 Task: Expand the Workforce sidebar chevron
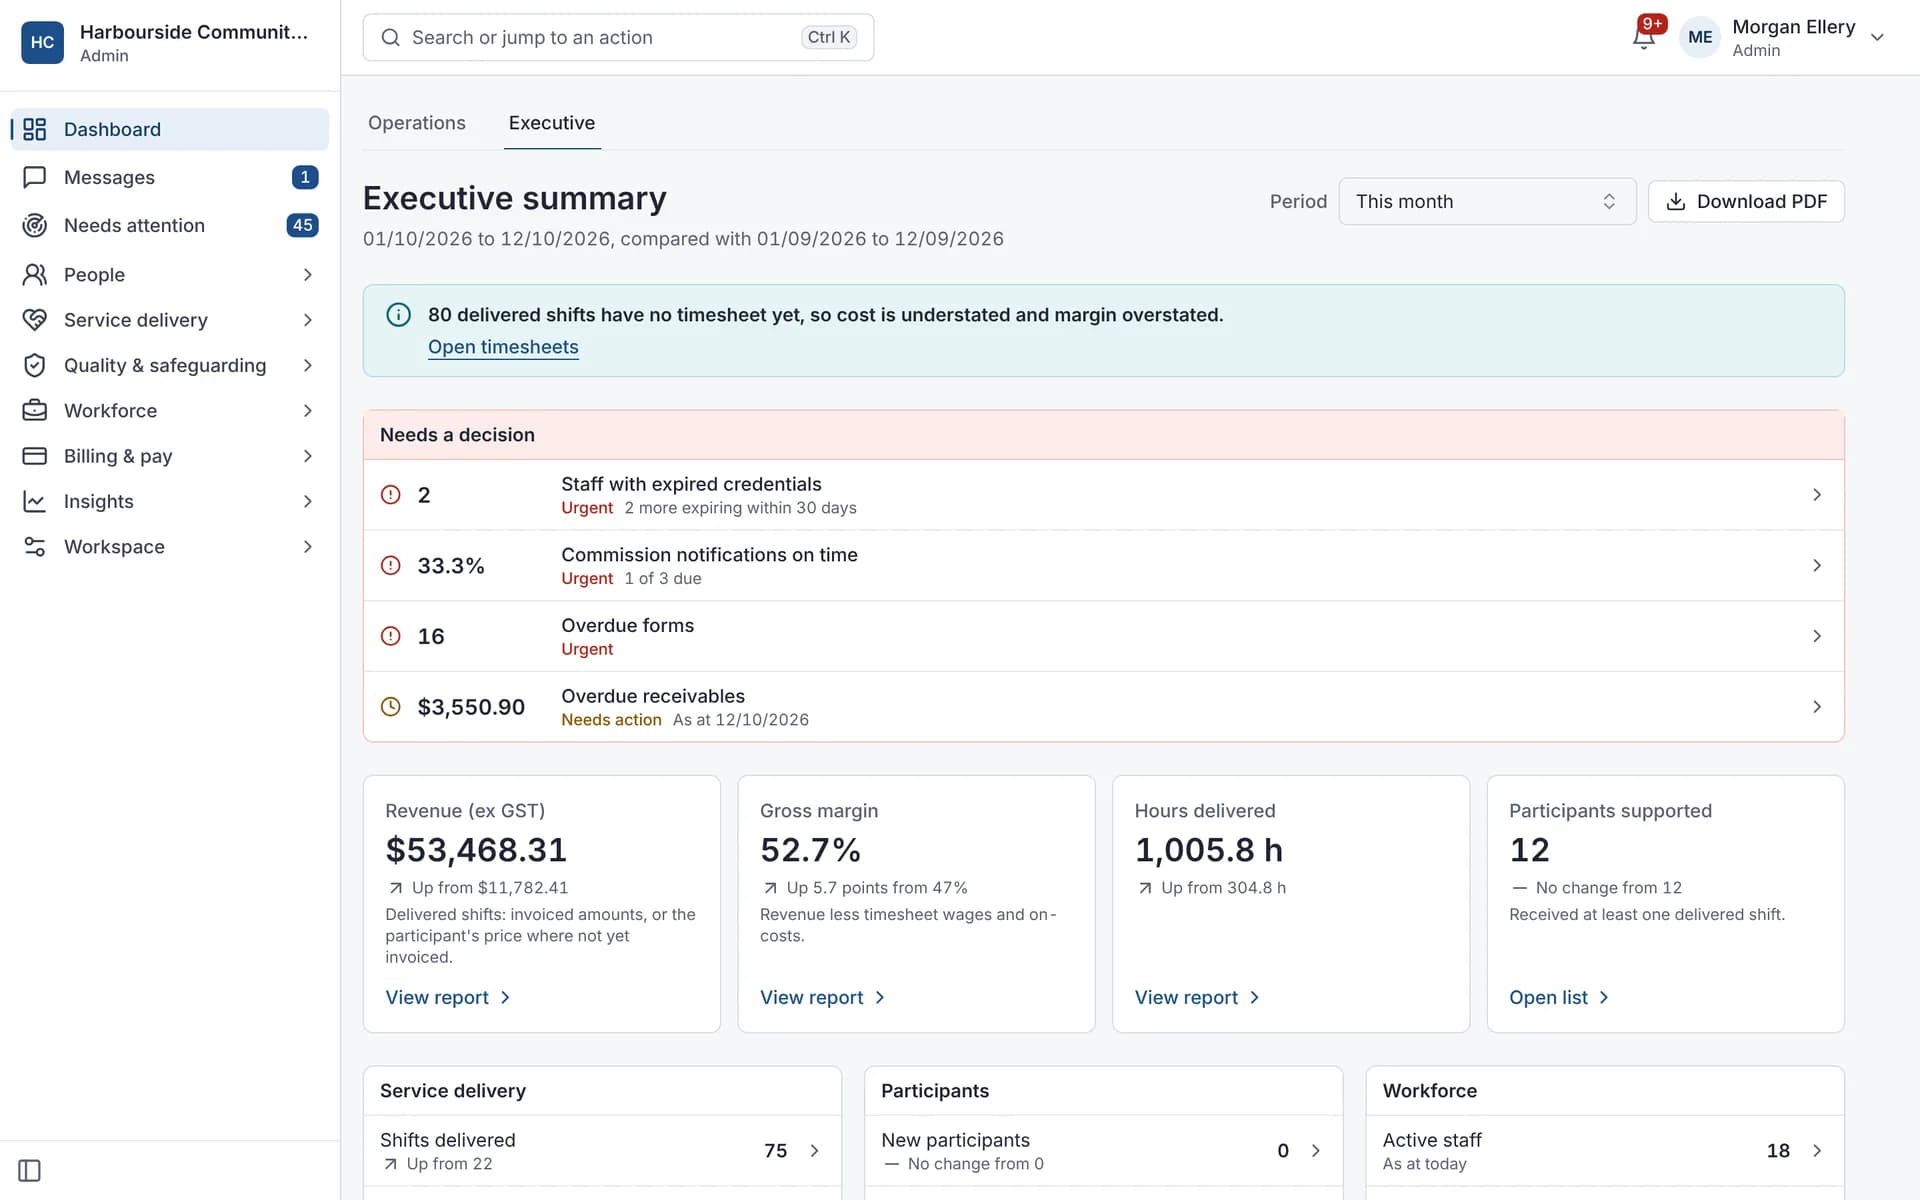pos(307,410)
